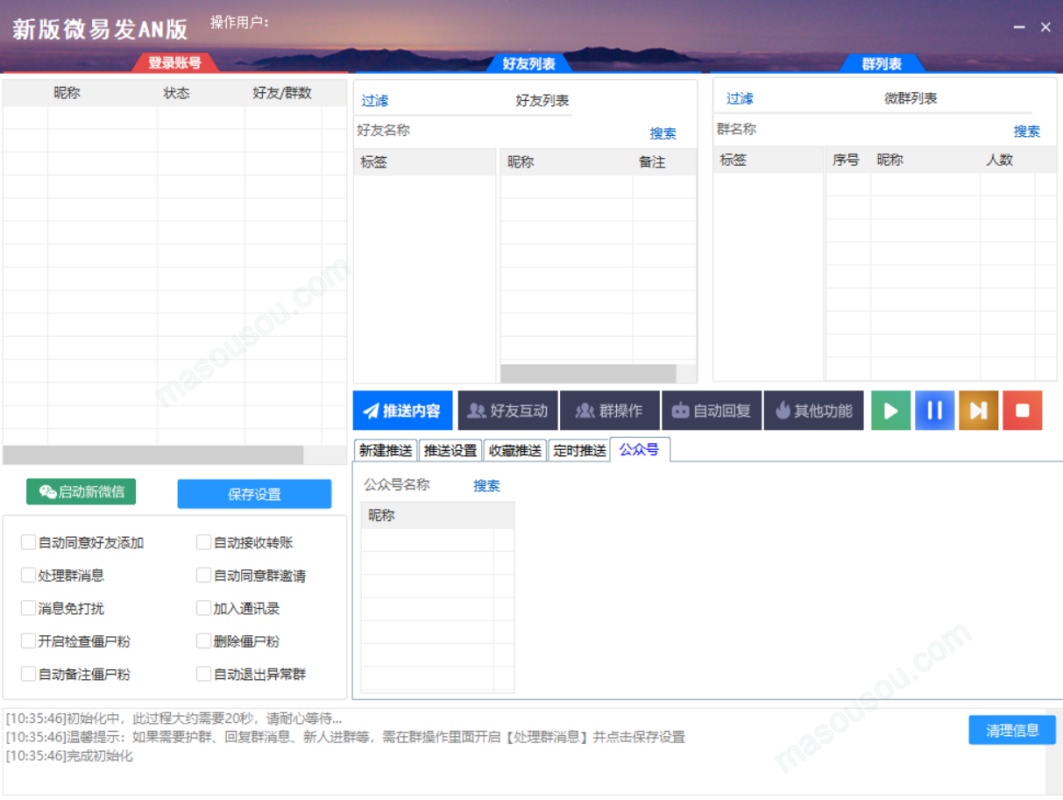Click 状态 column header in account table
The image size is (1063, 800).
pos(176,93)
